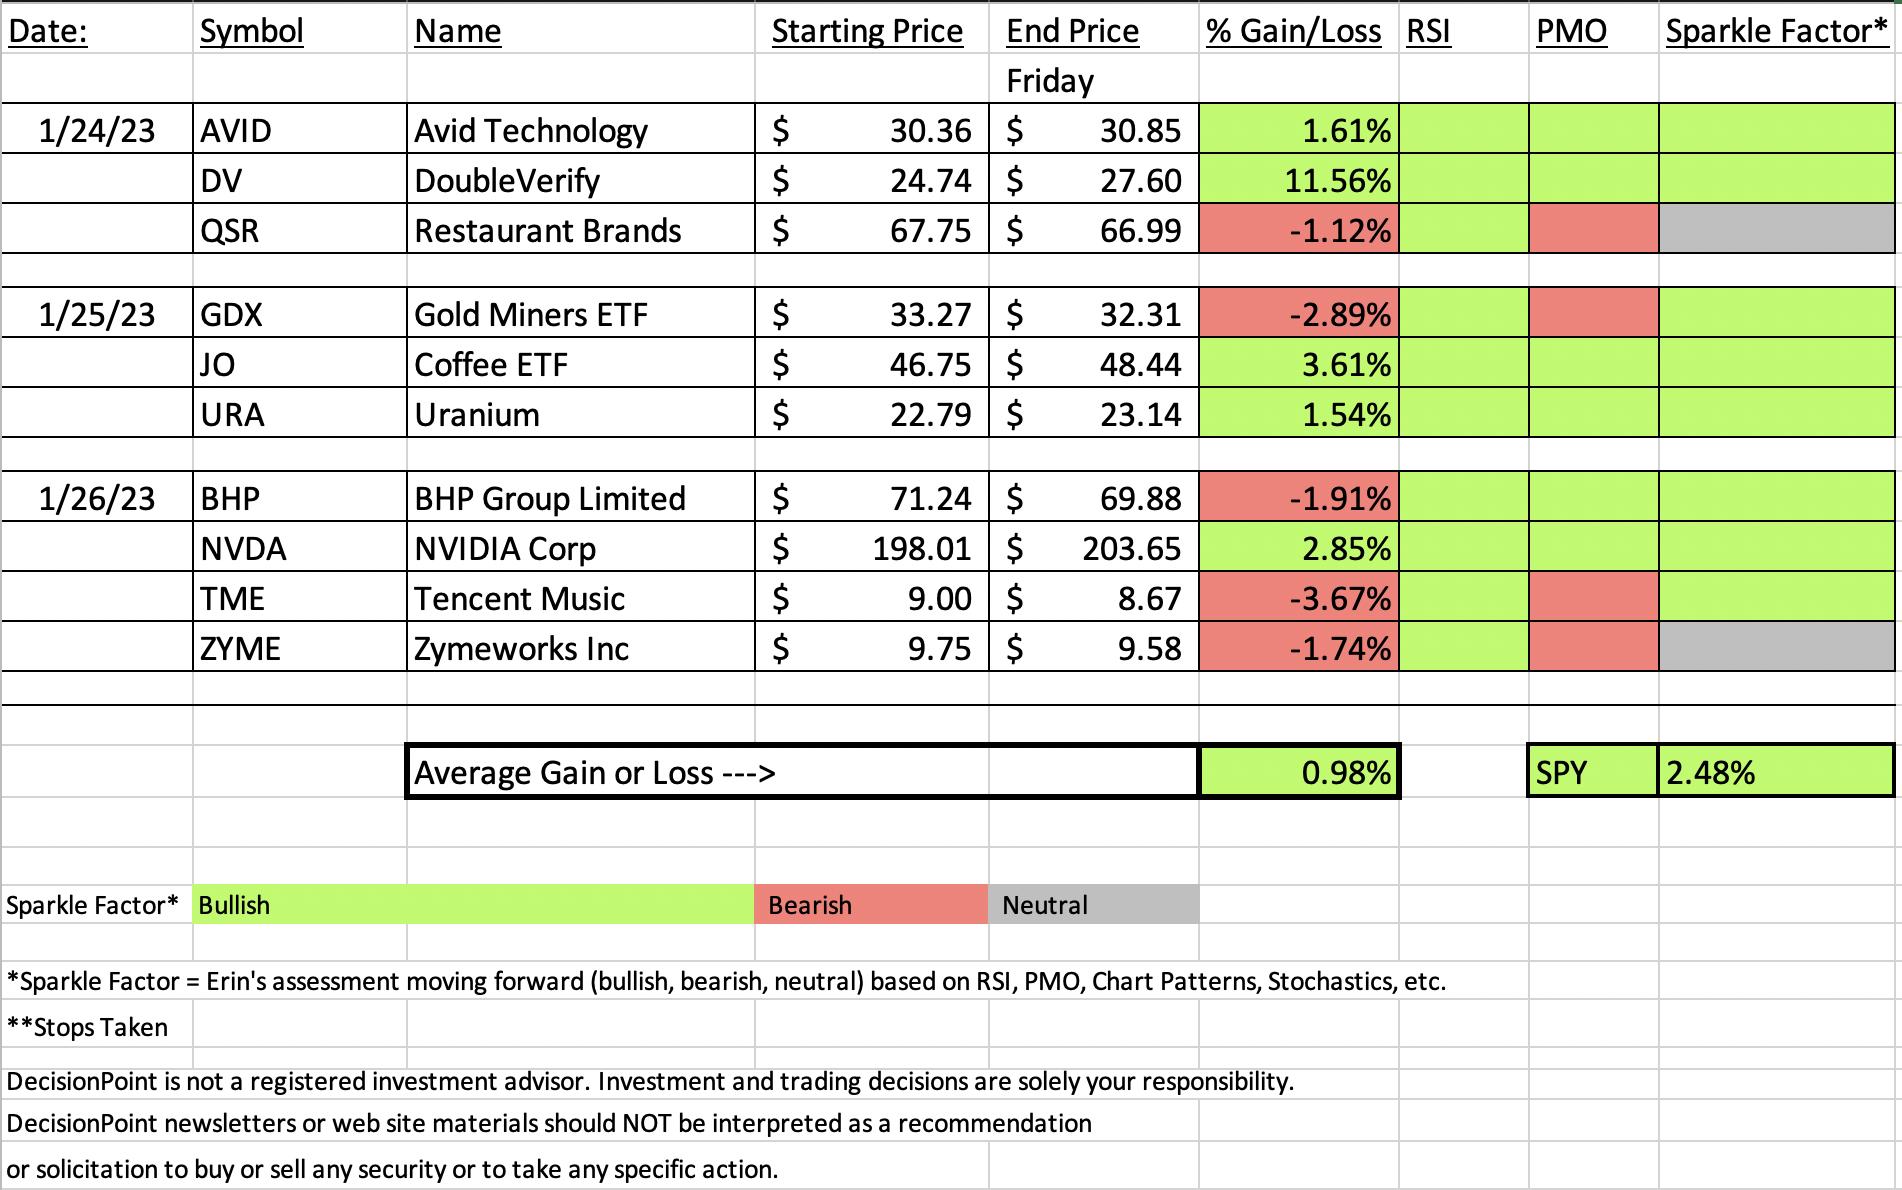Click the -2.89% loss cell
The width and height of the screenshot is (1902, 1190).
1298,314
